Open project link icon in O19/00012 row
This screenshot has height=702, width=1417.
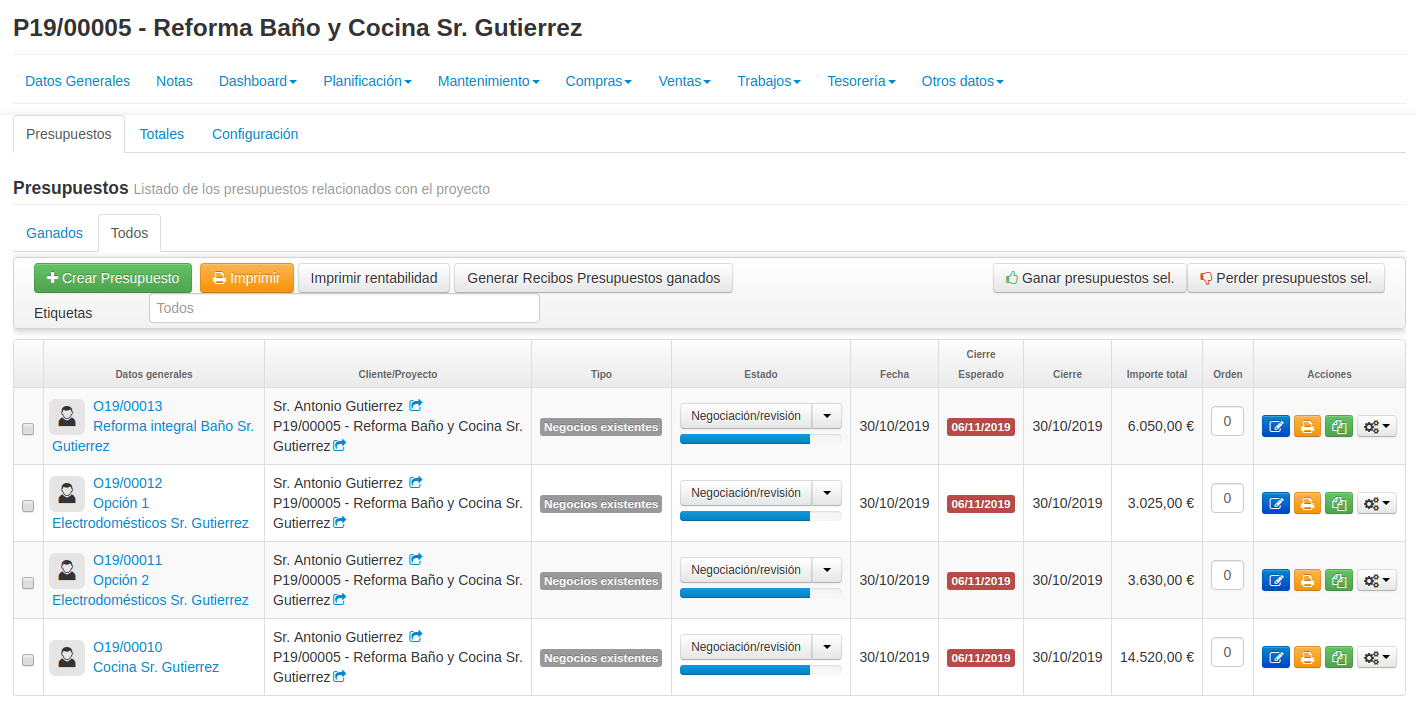coord(340,523)
